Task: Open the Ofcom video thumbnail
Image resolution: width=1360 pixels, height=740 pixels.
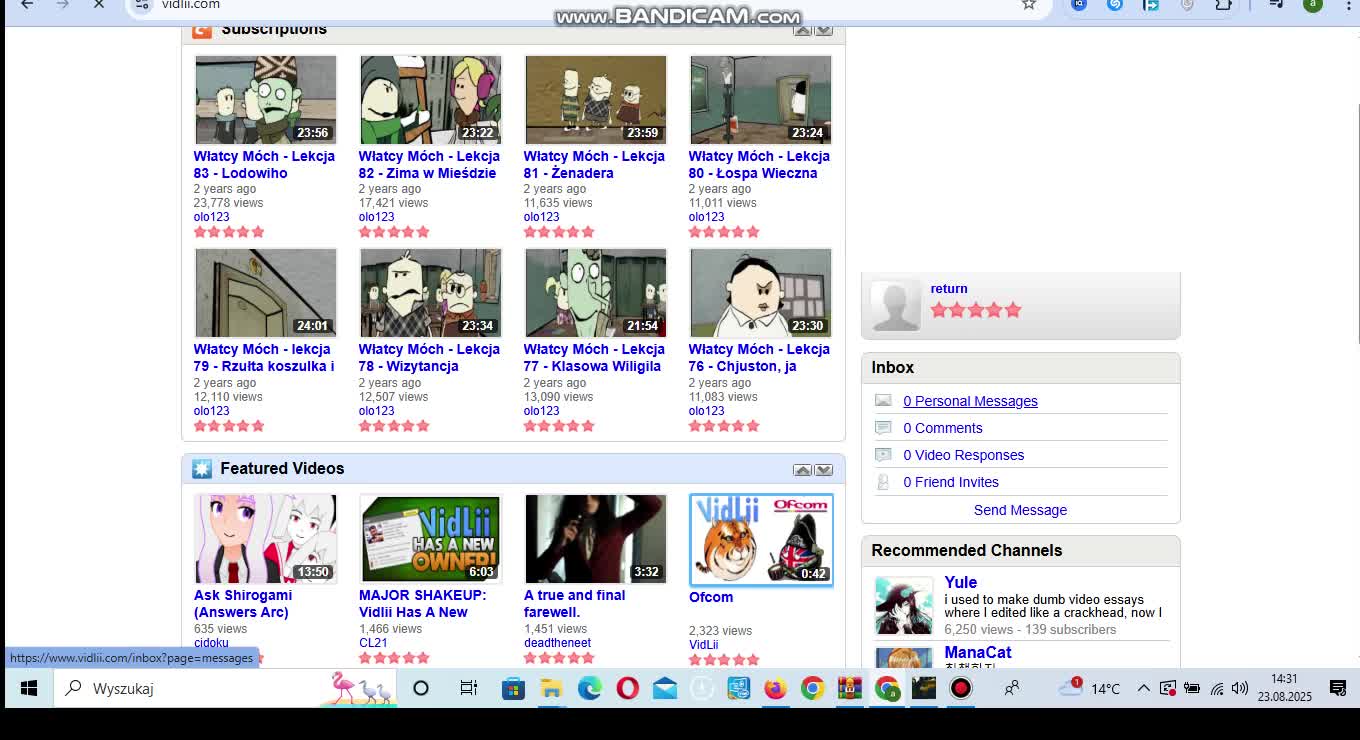Action: point(760,539)
